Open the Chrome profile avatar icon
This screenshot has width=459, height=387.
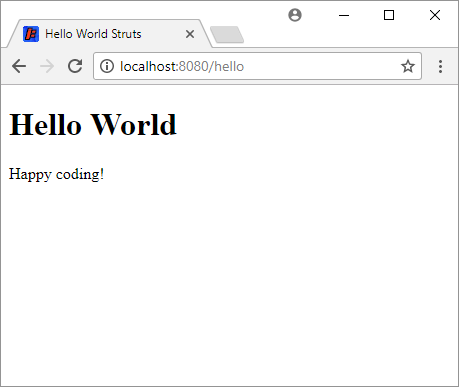coord(295,15)
